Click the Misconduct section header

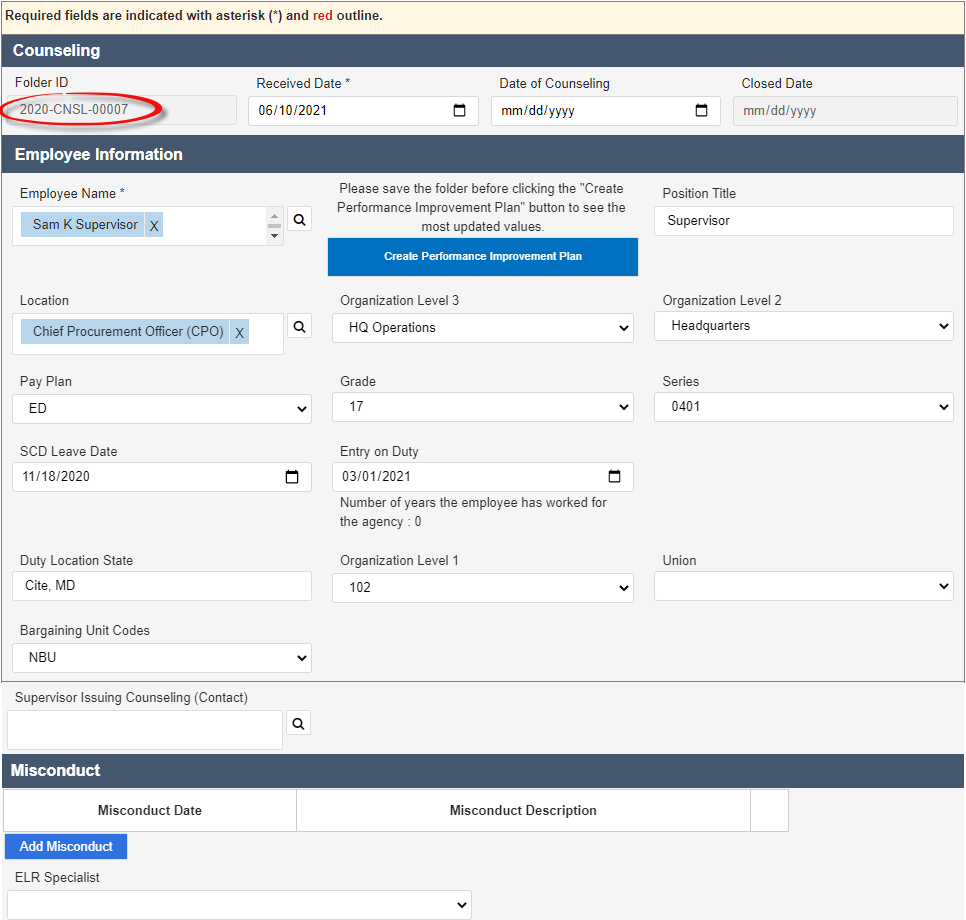(x=482, y=770)
